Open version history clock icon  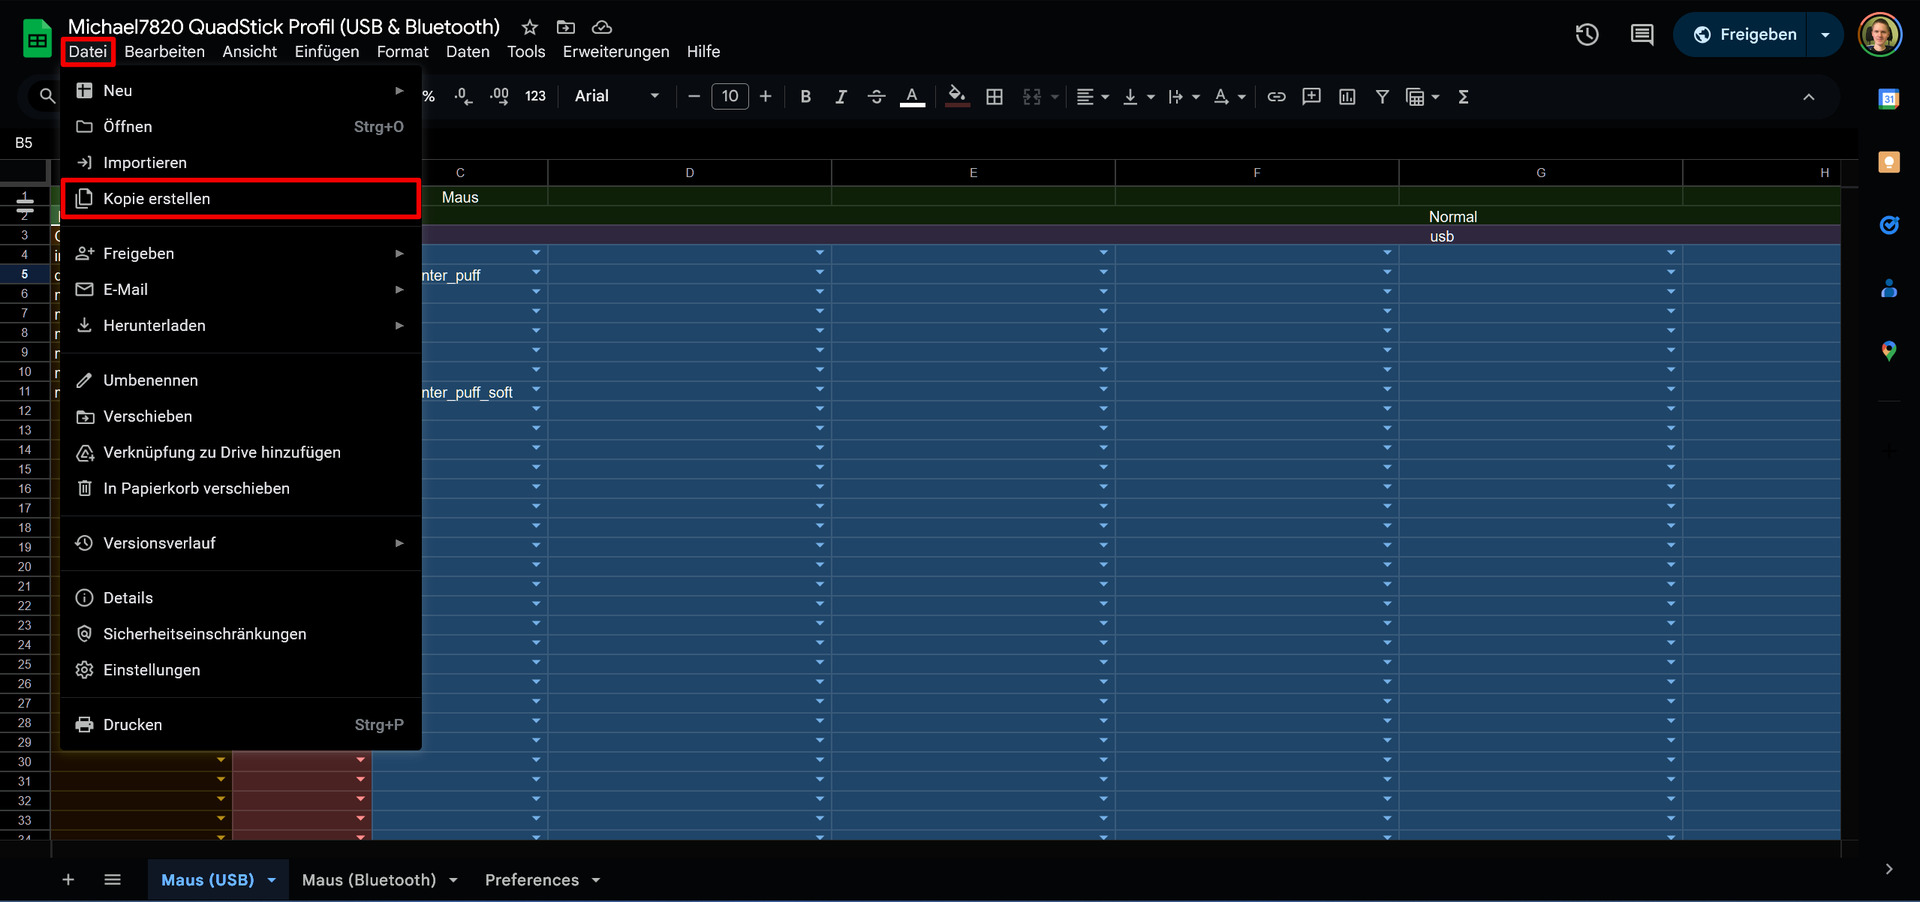[1587, 35]
